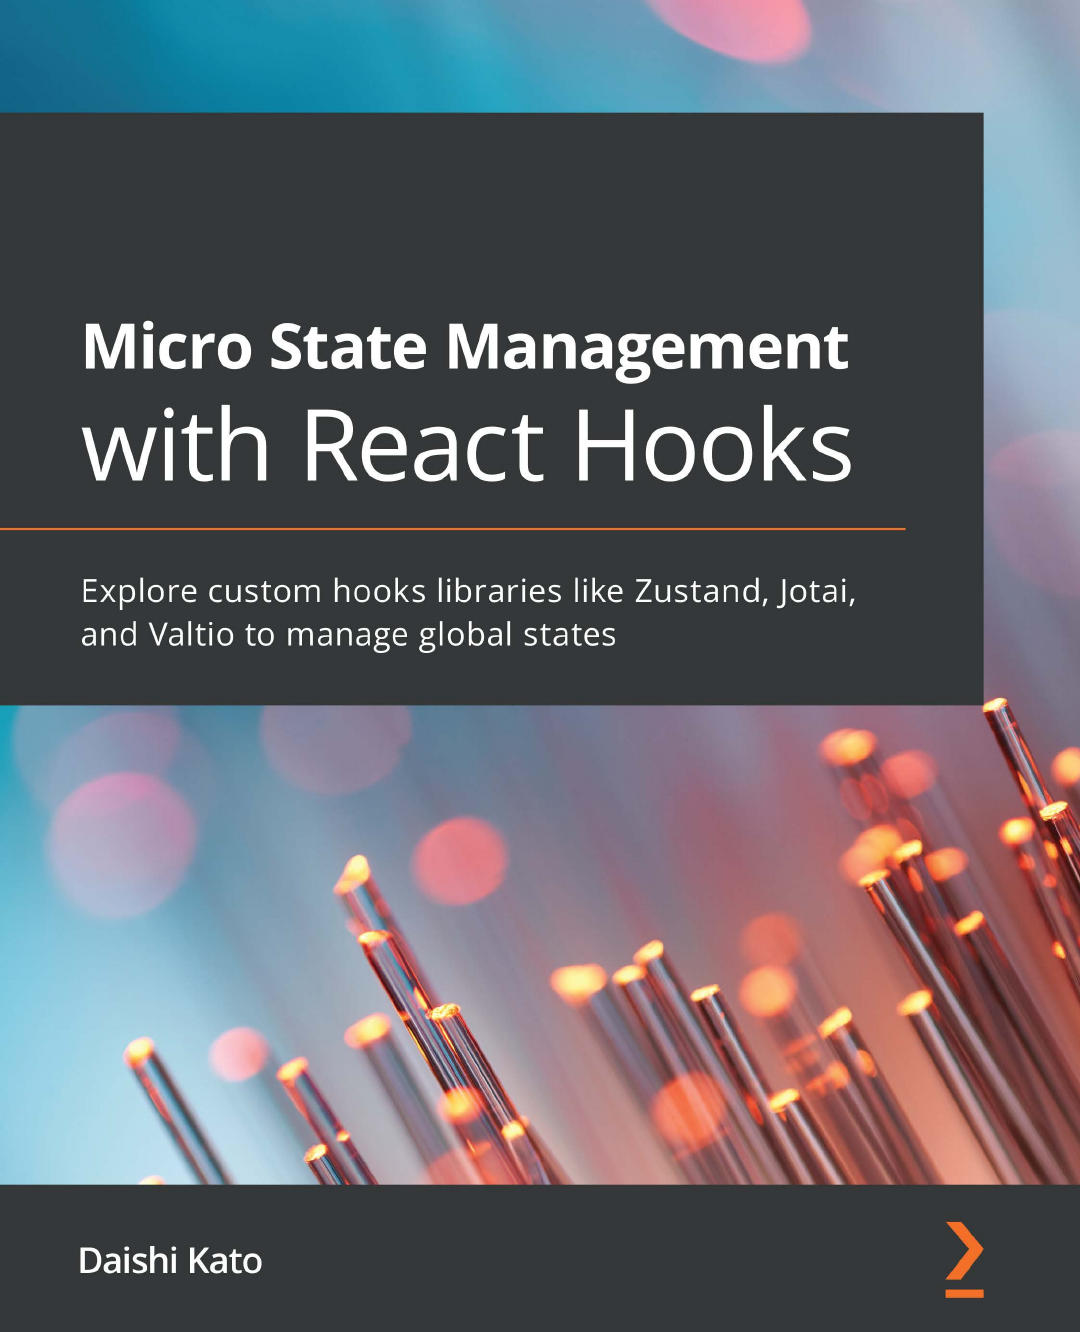Click the word "Hooks" in the title
The width and height of the screenshot is (1080, 1332).
tap(712, 444)
